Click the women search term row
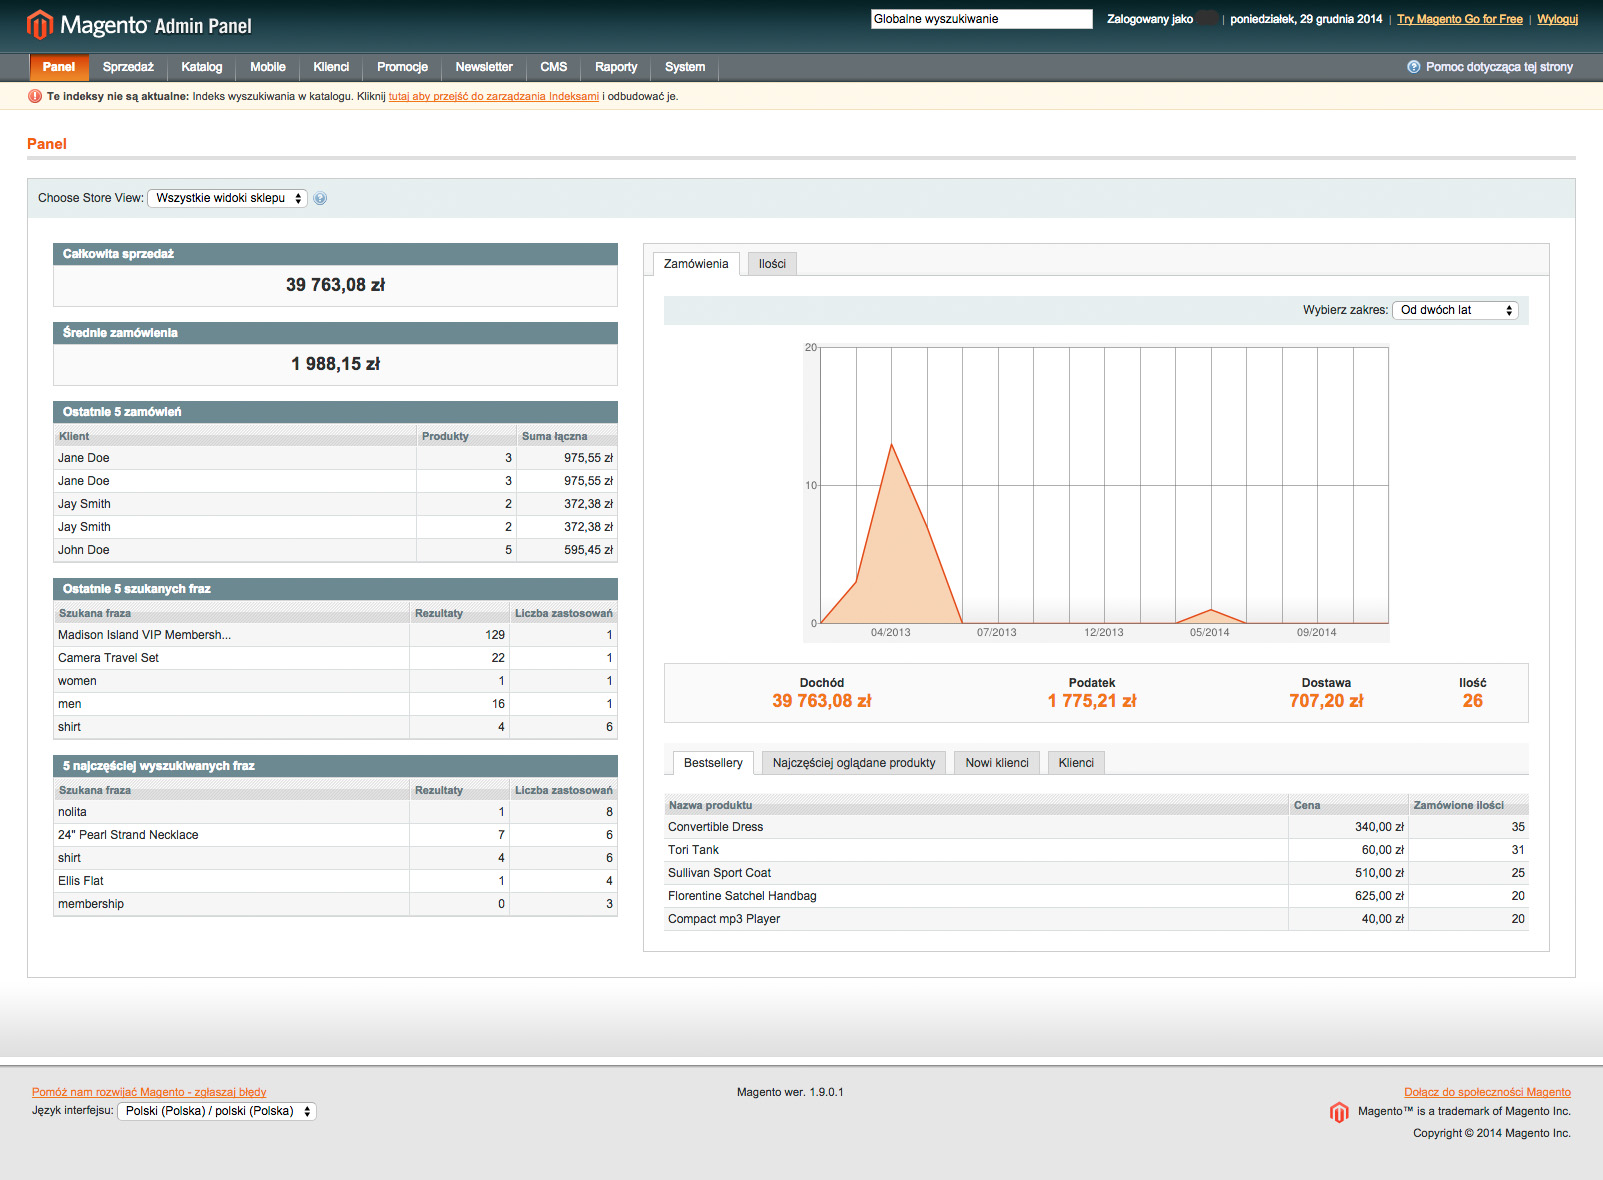This screenshot has height=1180, width=1603. click(335, 681)
